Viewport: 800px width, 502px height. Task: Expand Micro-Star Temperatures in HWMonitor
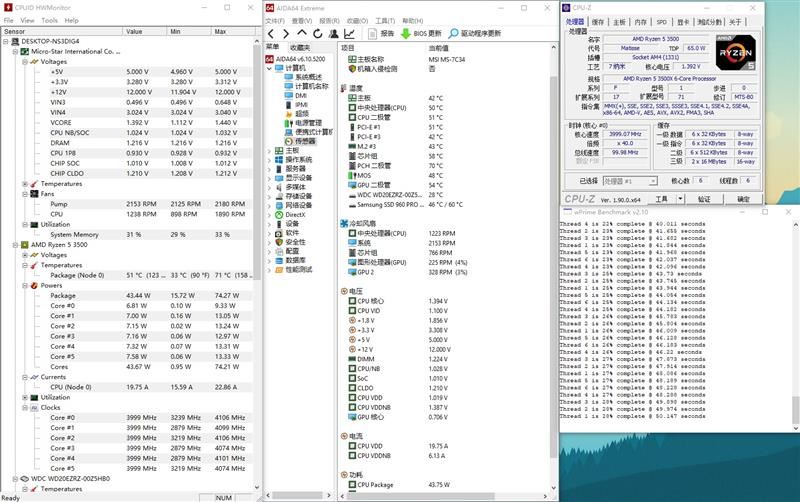(24, 184)
